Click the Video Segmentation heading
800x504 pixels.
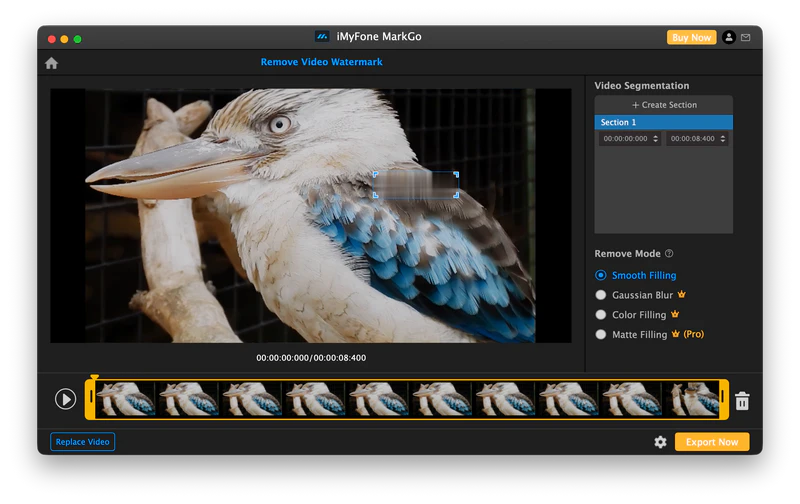(641, 86)
